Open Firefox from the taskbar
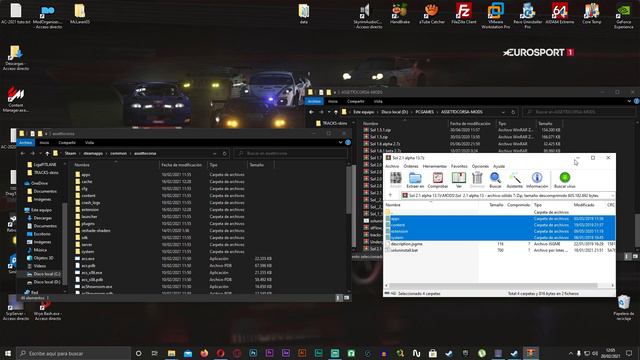The height and width of the screenshot is (360, 640). point(204,353)
